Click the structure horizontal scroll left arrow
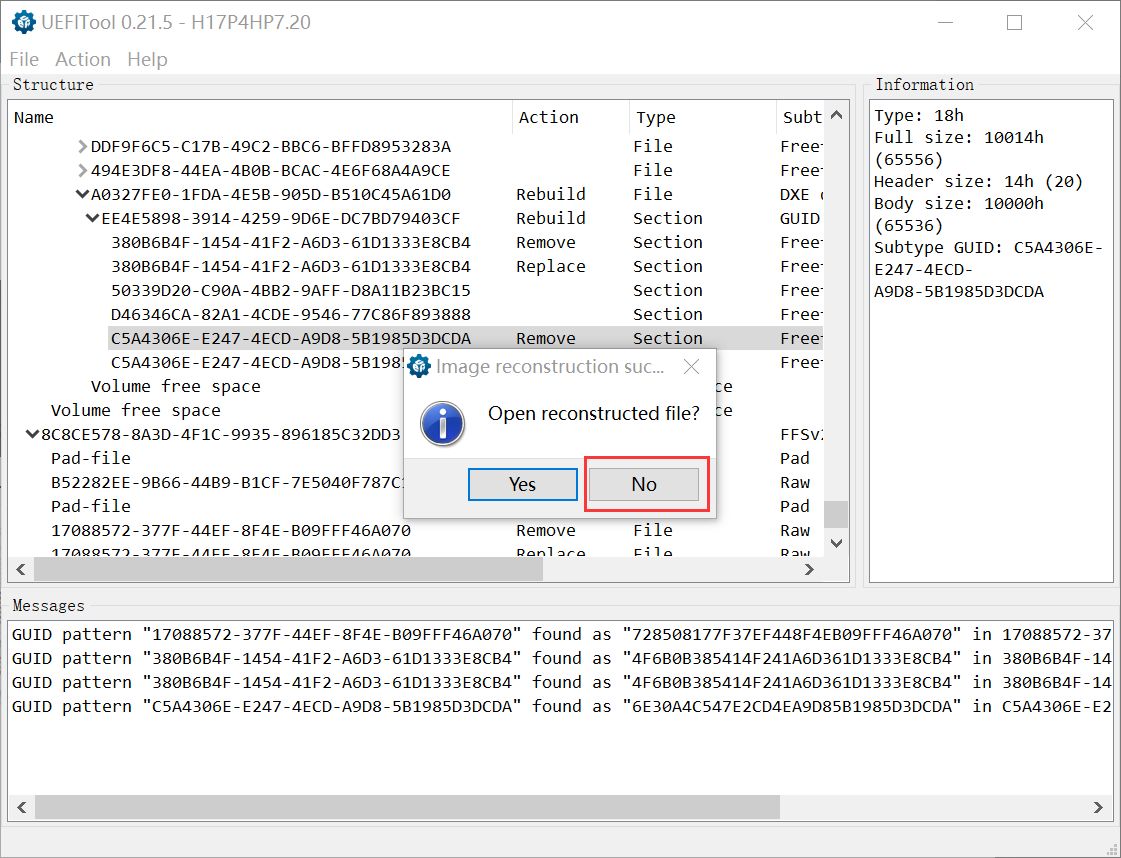 pos(21,570)
